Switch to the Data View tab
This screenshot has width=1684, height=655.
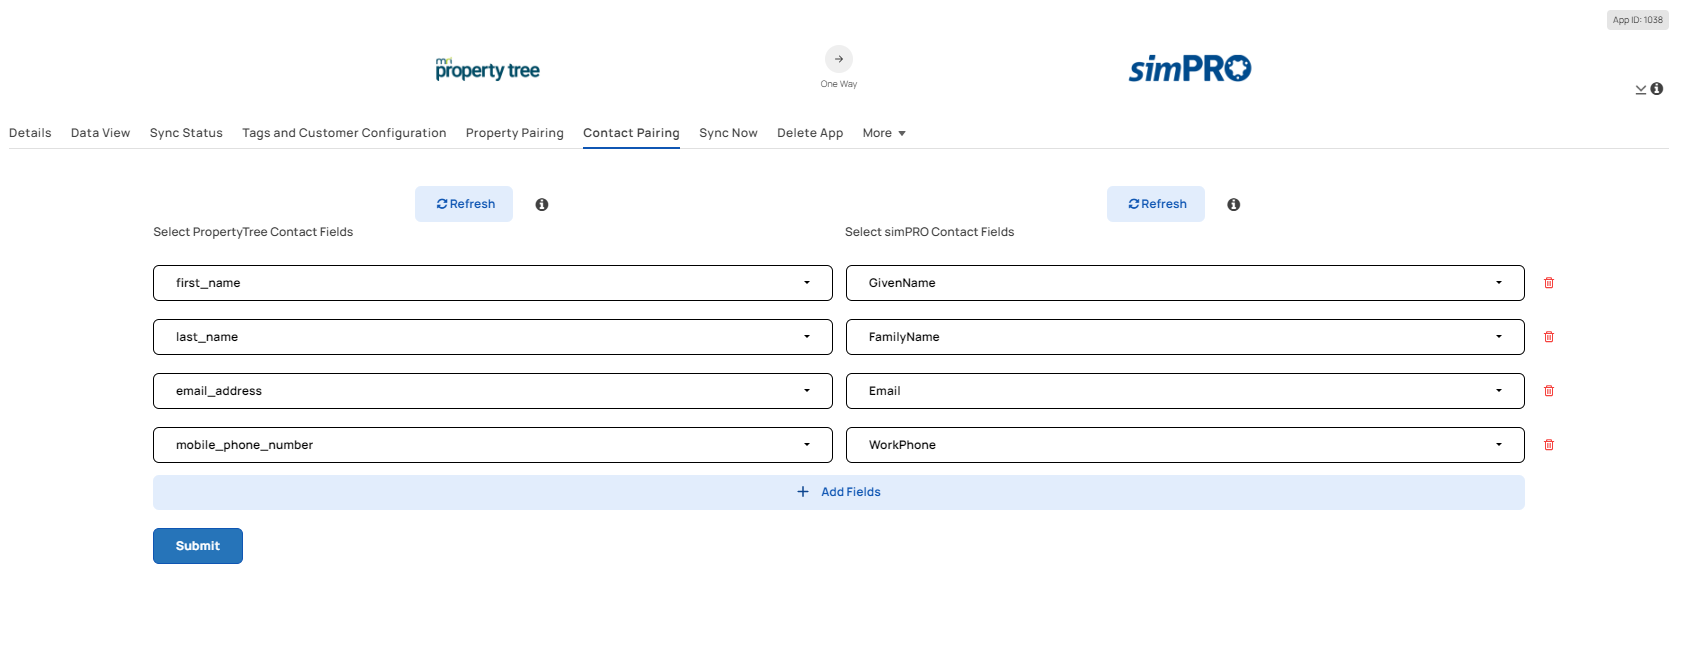tap(100, 133)
